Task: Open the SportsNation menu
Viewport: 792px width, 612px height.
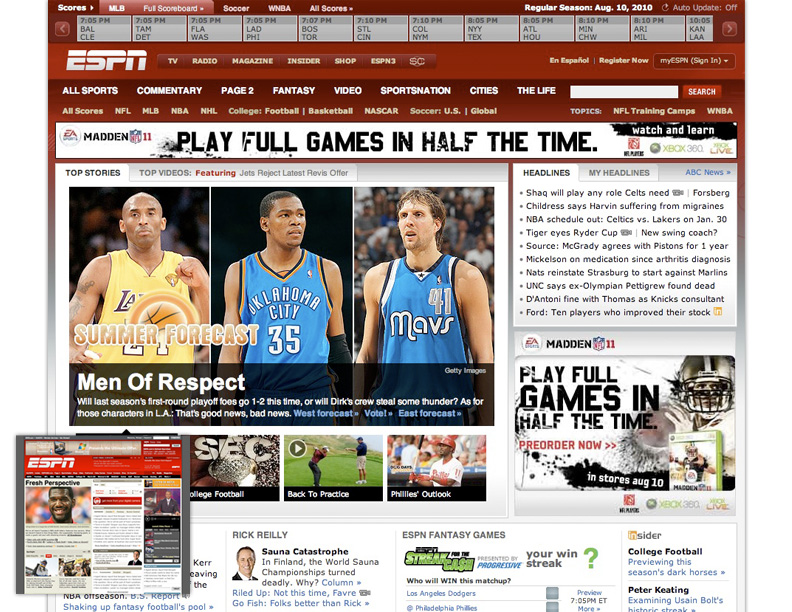Action: pos(415,90)
